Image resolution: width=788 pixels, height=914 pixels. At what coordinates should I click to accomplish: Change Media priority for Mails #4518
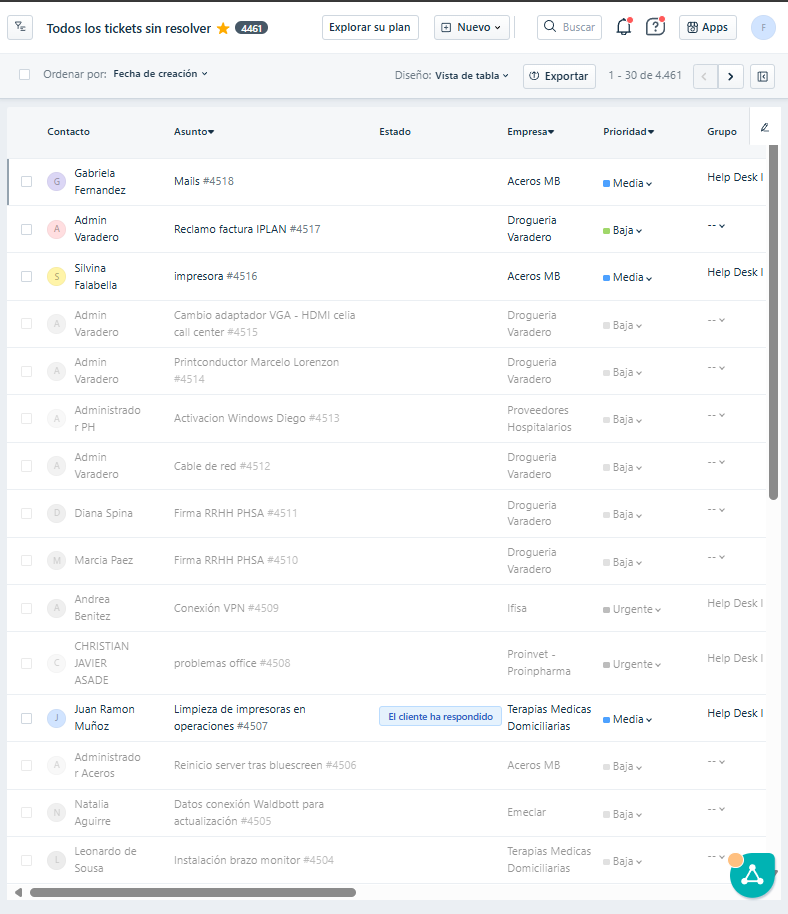(628, 183)
